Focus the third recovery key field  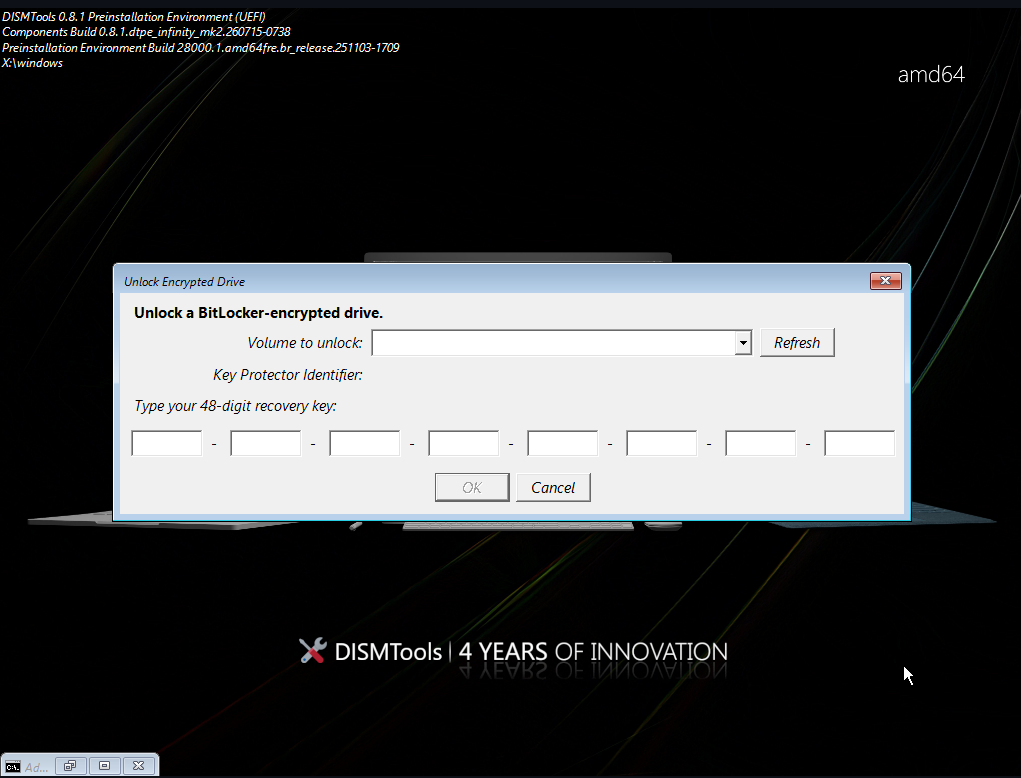(365, 443)
